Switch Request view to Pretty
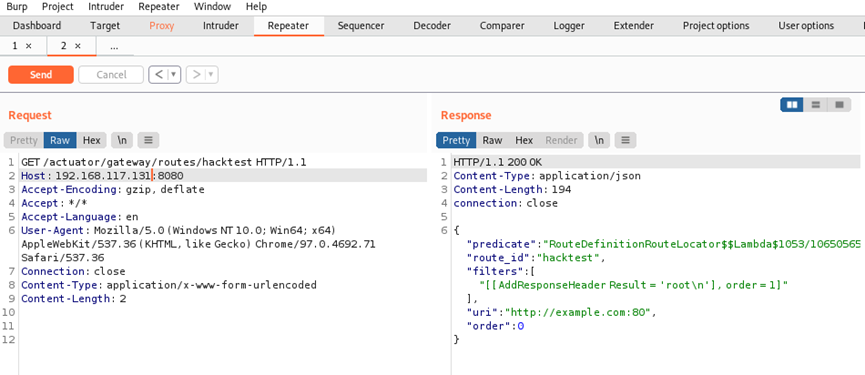 [24, 141]
